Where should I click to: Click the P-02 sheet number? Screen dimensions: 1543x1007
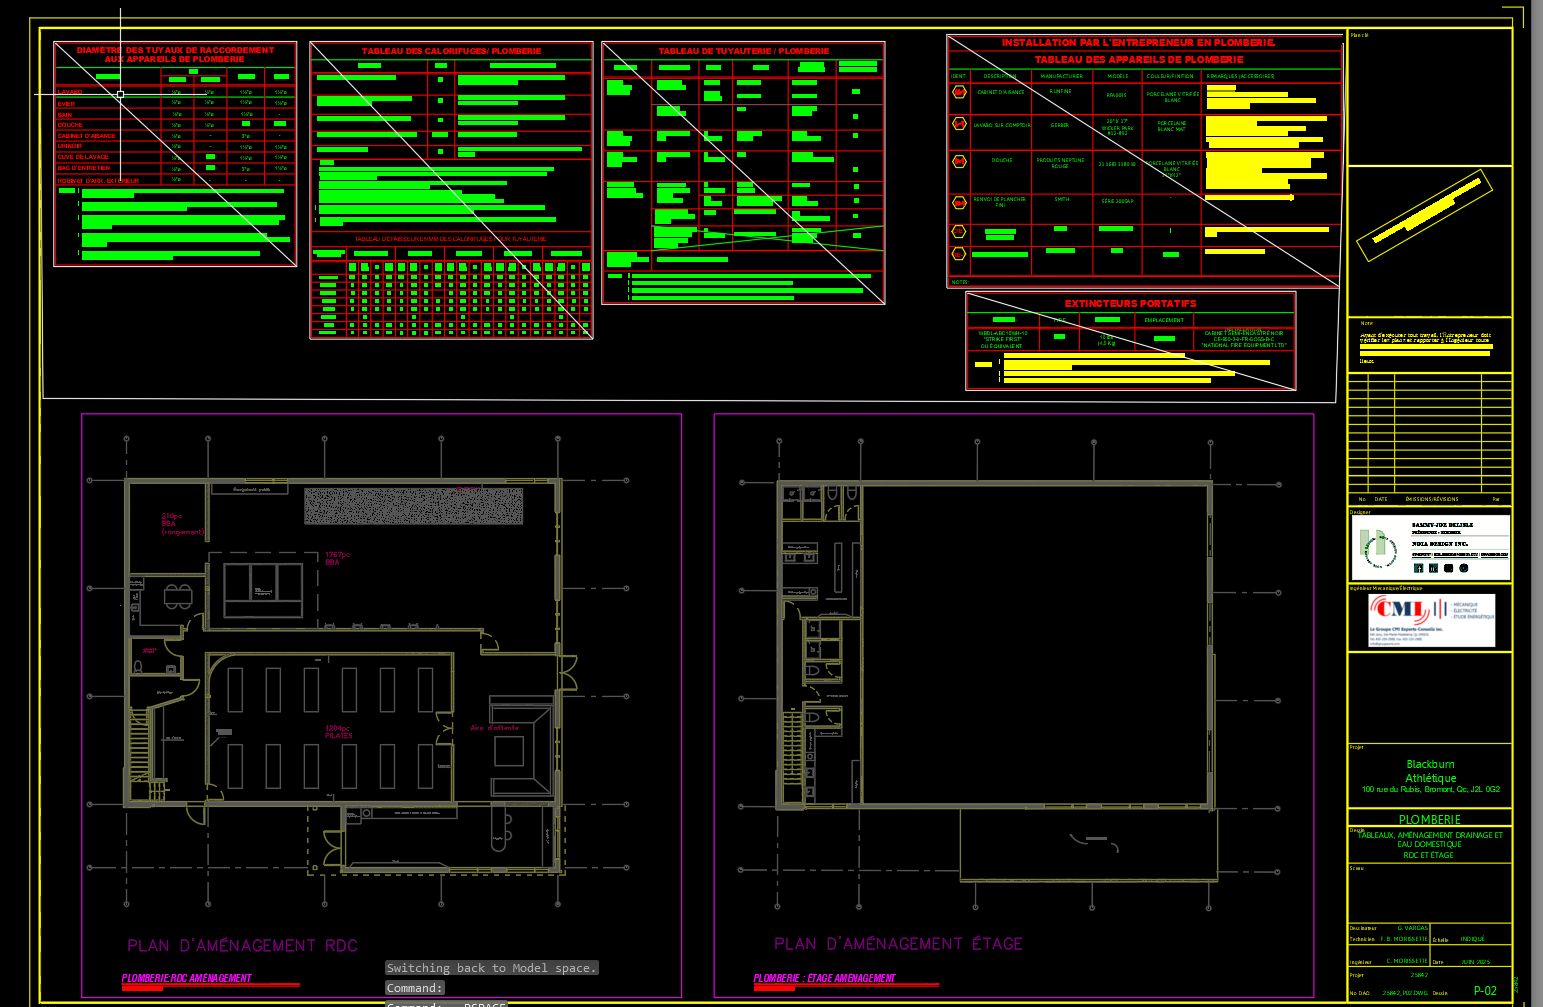(1485, 990)
